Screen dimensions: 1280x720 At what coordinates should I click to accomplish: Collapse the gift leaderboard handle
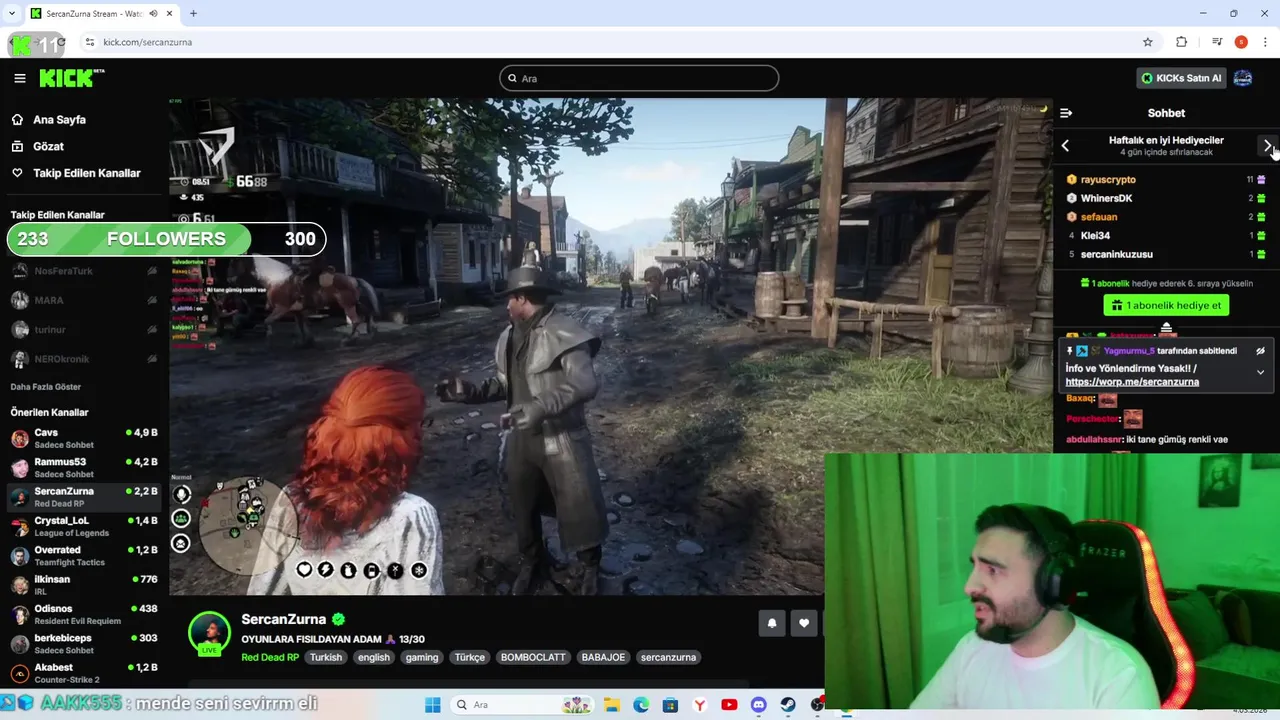1166,327
